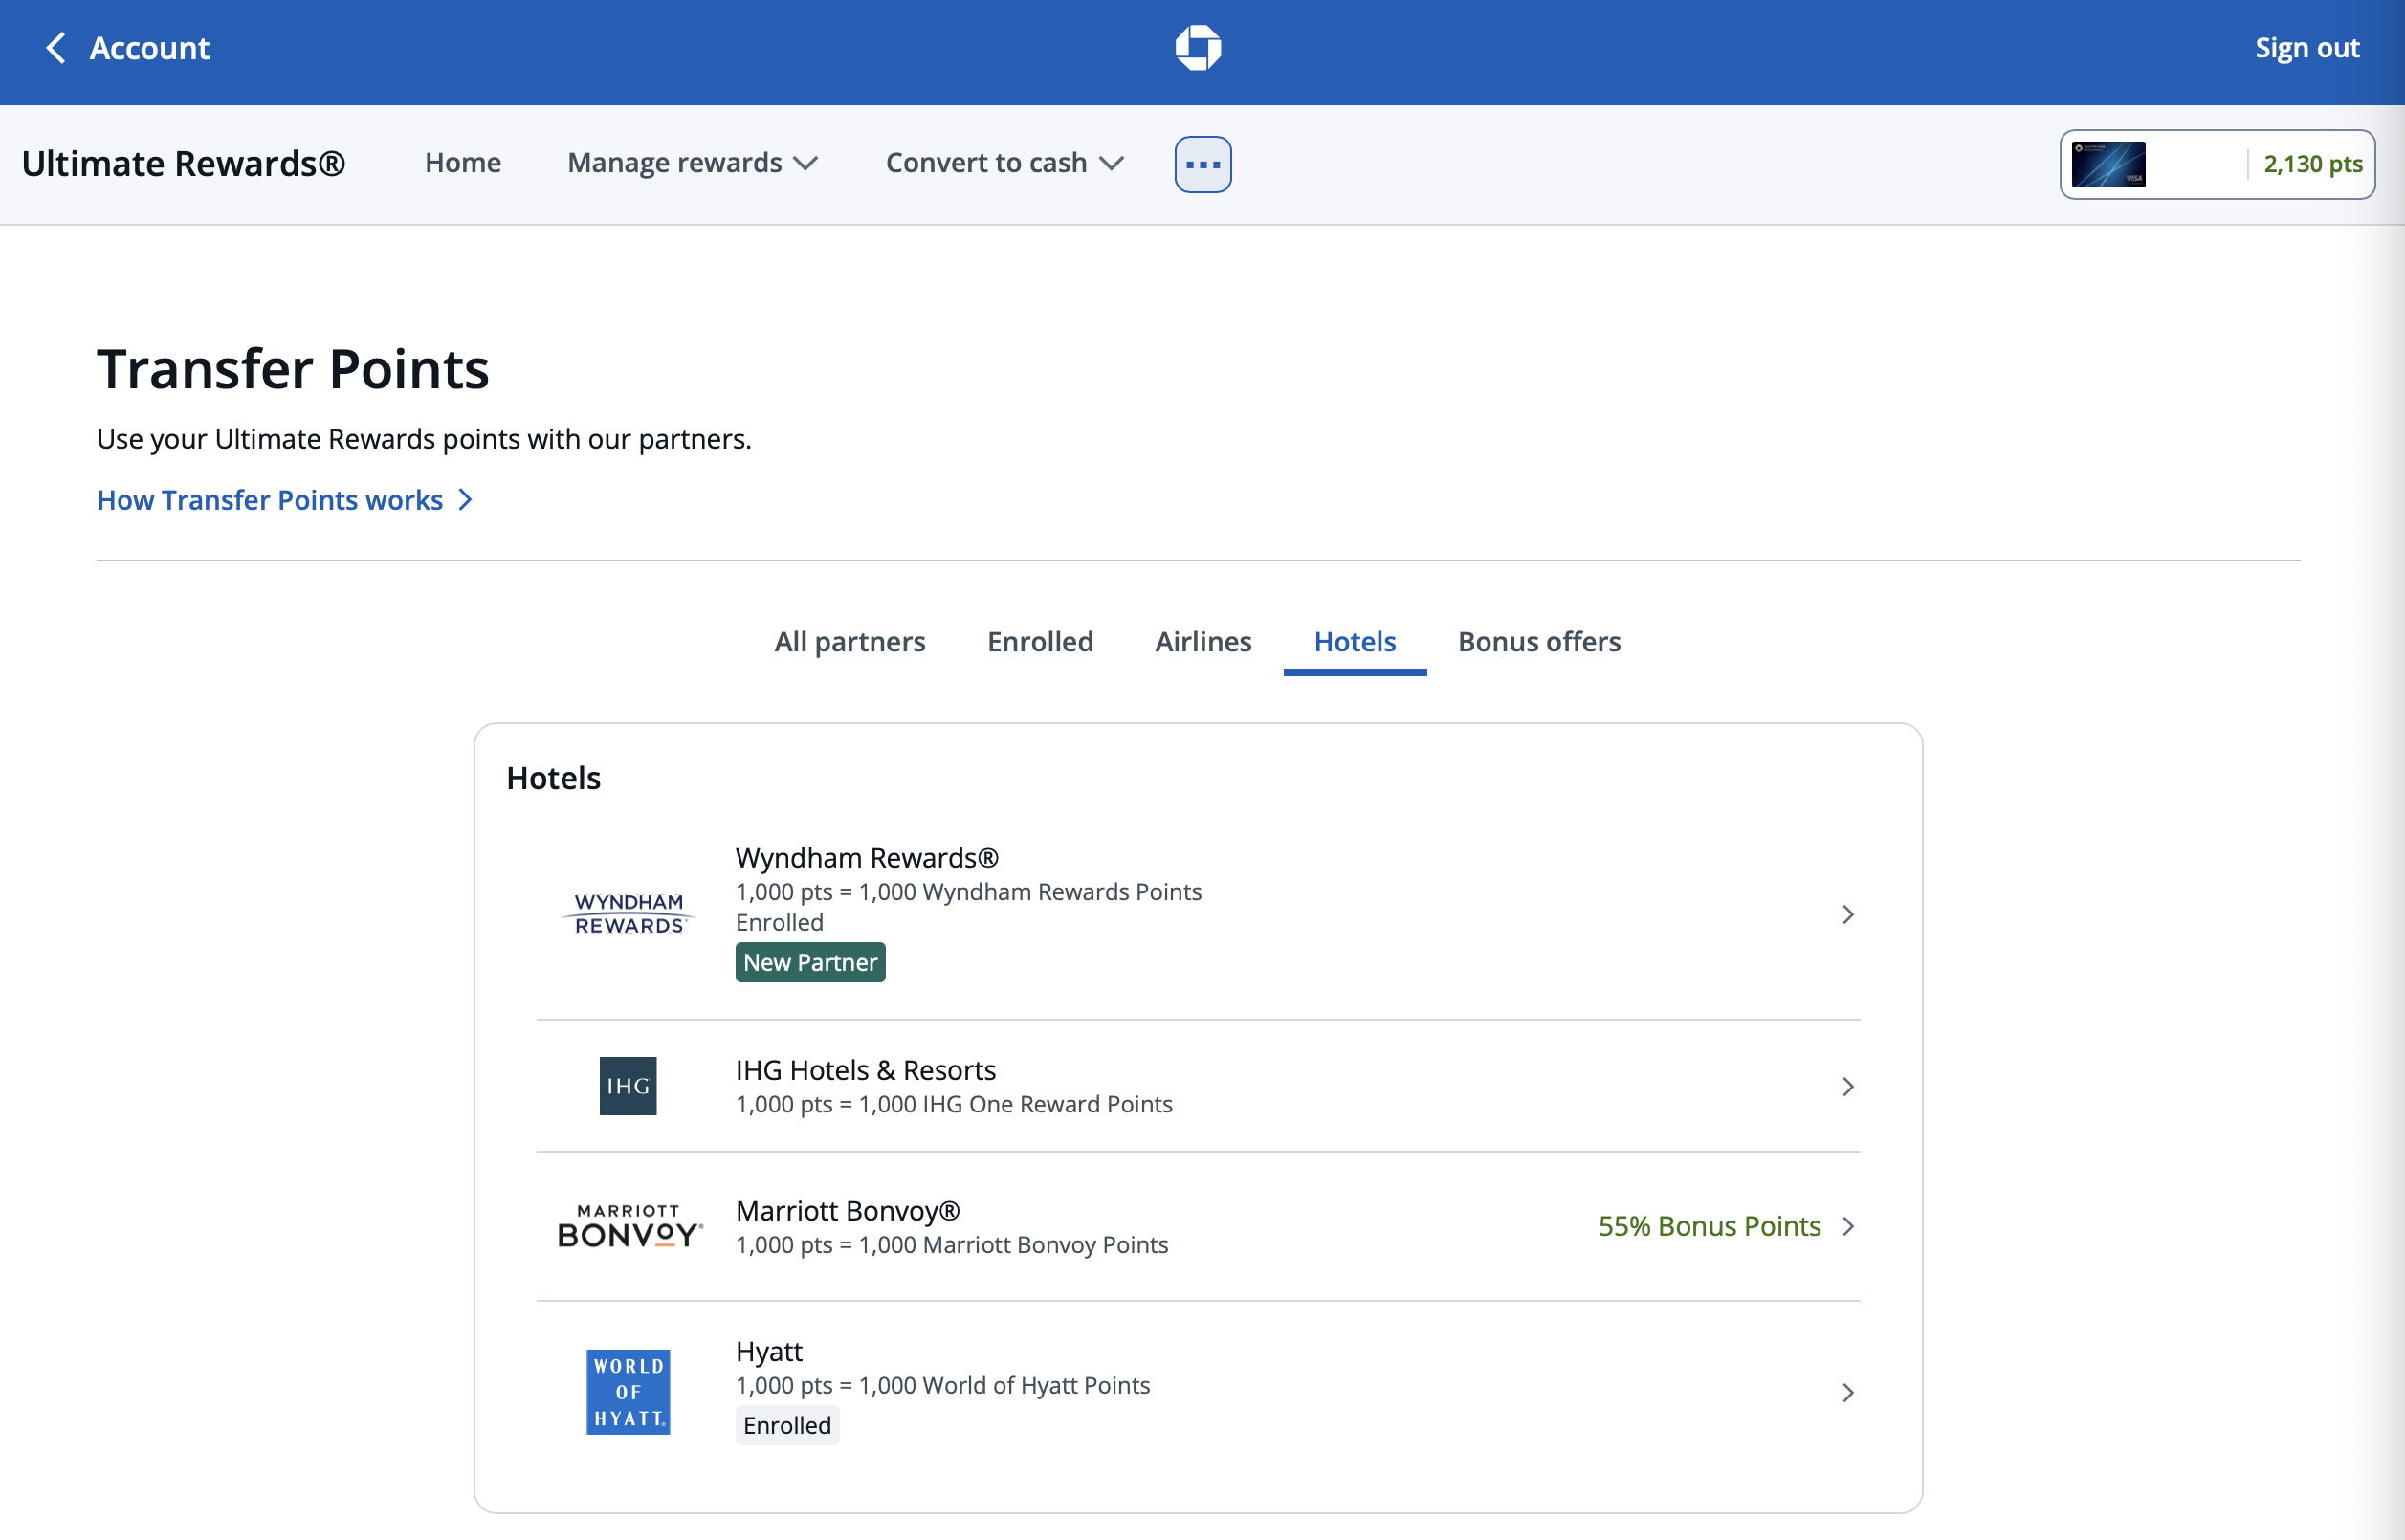The height and width of the screenshot is (1540, 2405).
Task: Open the three-dots more options button
Action: 1202,164
